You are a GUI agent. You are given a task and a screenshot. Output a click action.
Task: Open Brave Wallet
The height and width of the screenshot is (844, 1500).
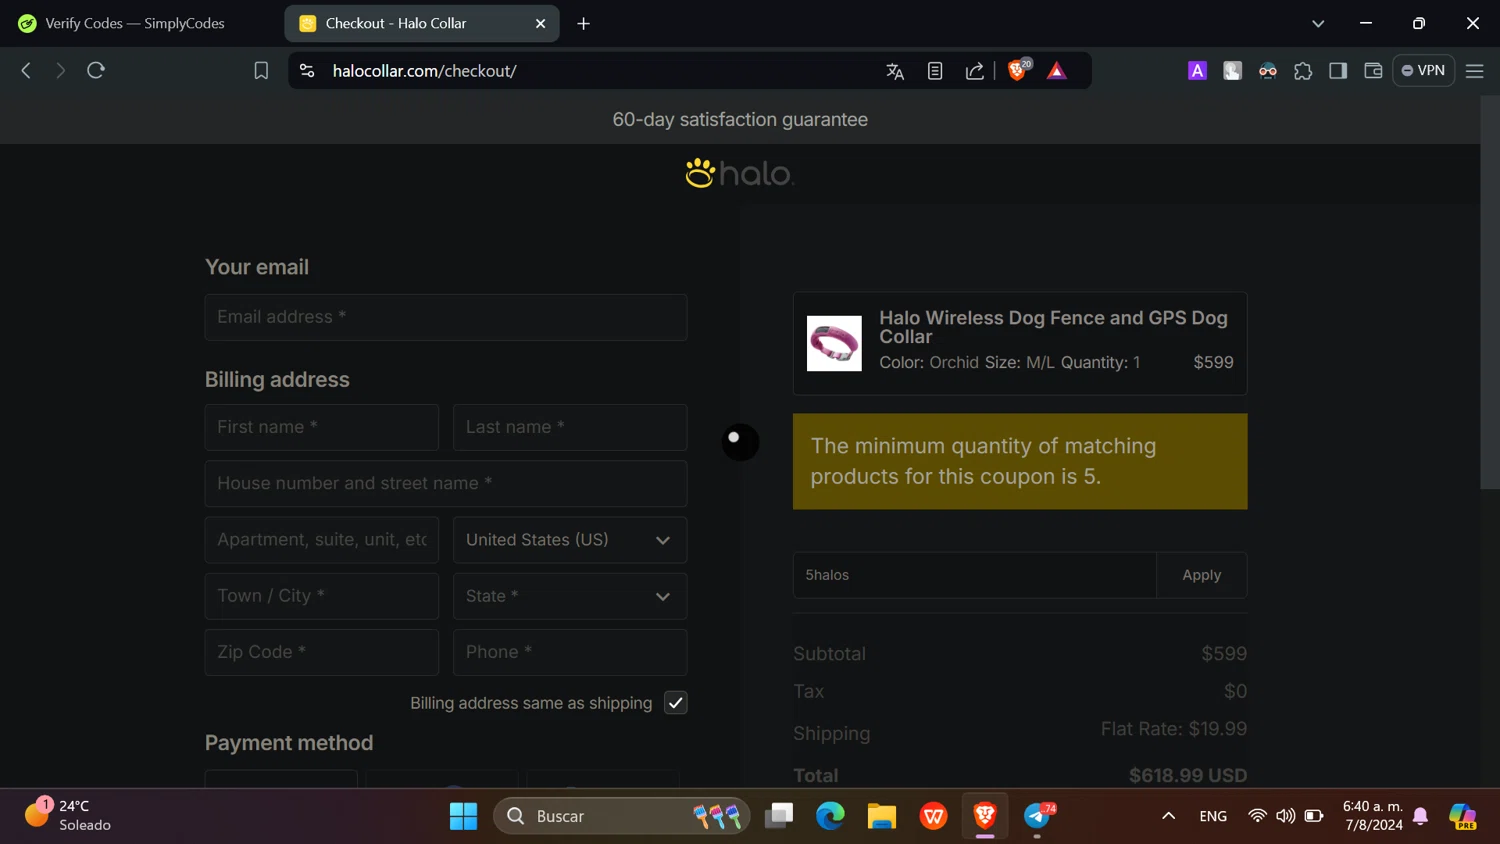tap(1373, 71)
